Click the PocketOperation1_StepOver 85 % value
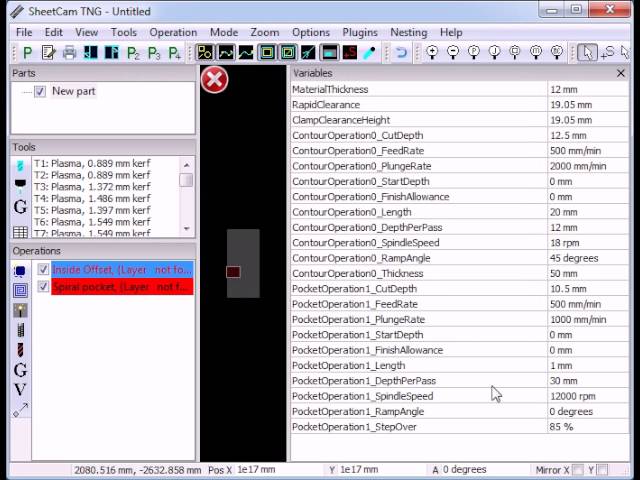640x480 pixels. (x=588, y=427)
